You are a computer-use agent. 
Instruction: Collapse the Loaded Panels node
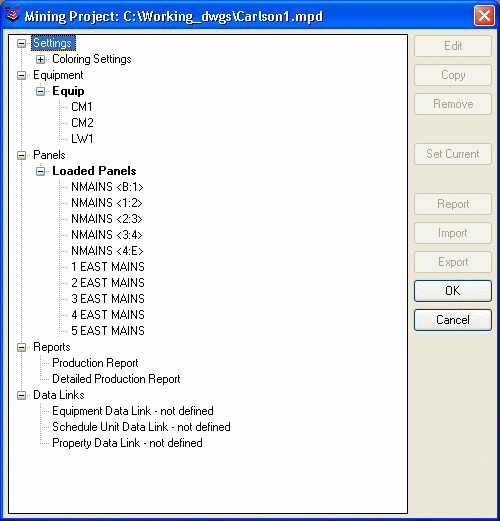coord(40,171)
